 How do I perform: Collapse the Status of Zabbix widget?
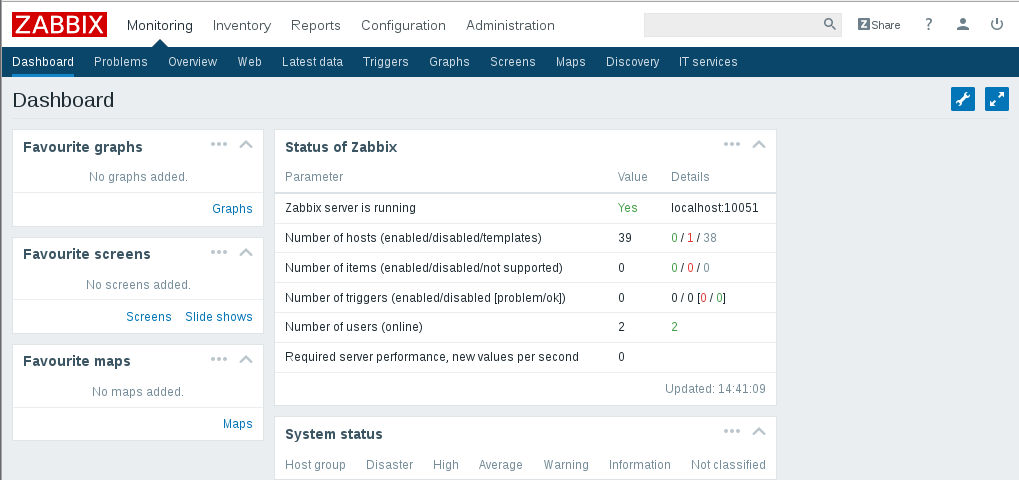coord(758,145)
